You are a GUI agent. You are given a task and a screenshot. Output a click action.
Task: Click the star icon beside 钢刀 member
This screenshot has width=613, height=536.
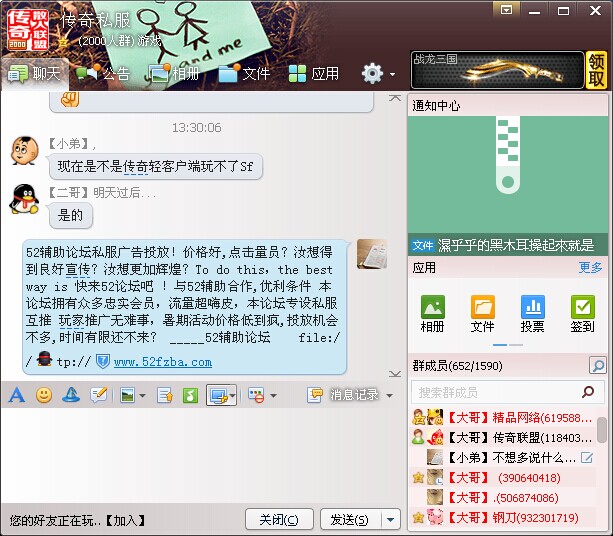418,518
